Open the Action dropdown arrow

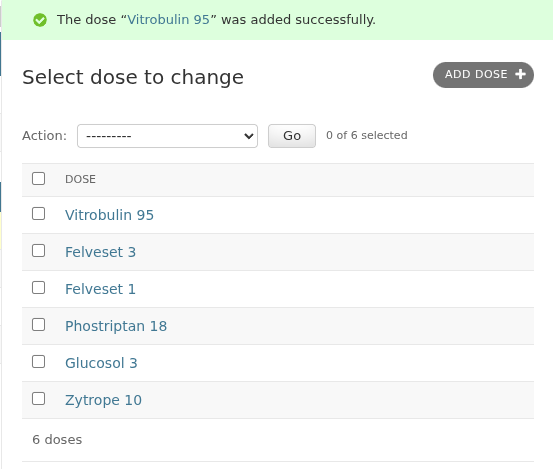point(249,136)
